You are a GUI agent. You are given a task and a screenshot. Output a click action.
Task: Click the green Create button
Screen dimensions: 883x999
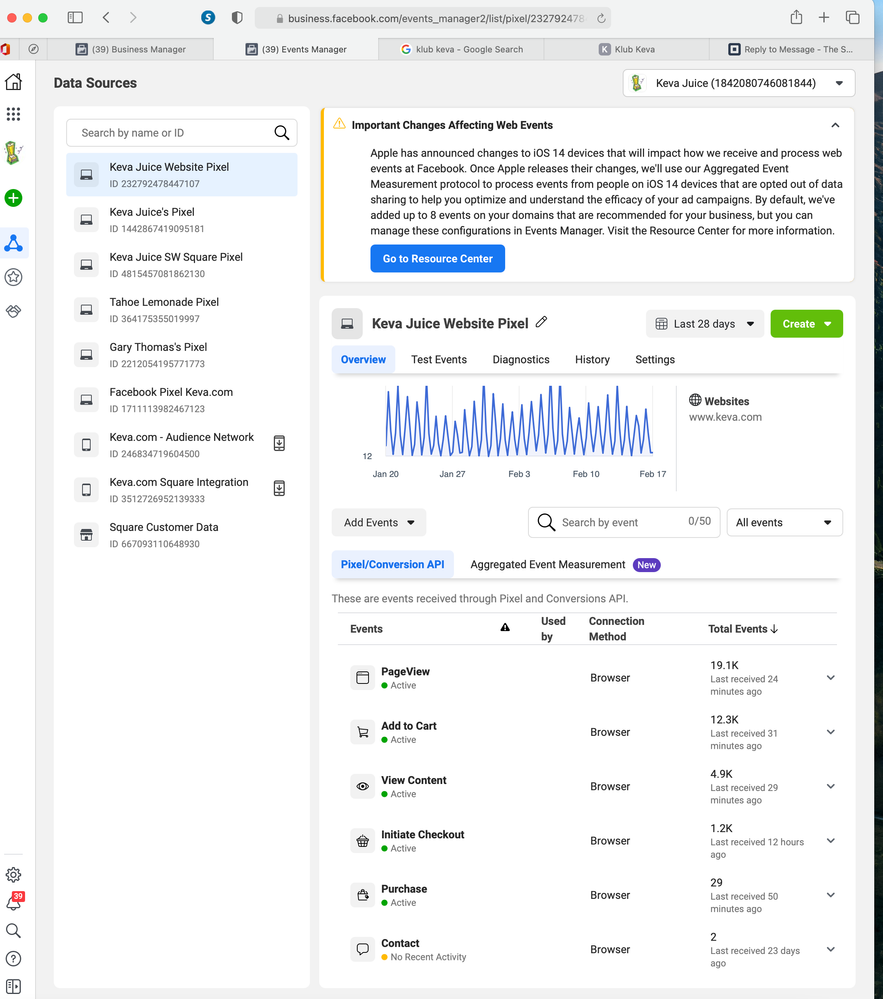806,324
